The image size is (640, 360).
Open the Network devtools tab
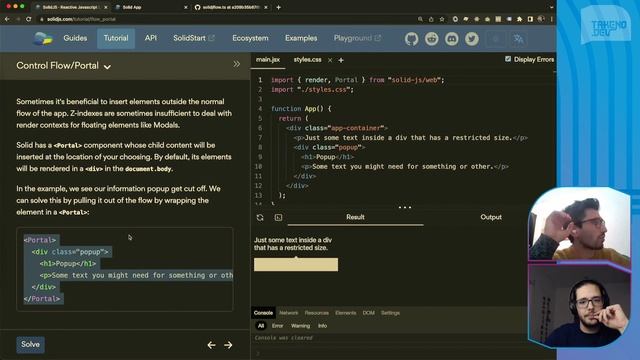[x=289, y=313]
